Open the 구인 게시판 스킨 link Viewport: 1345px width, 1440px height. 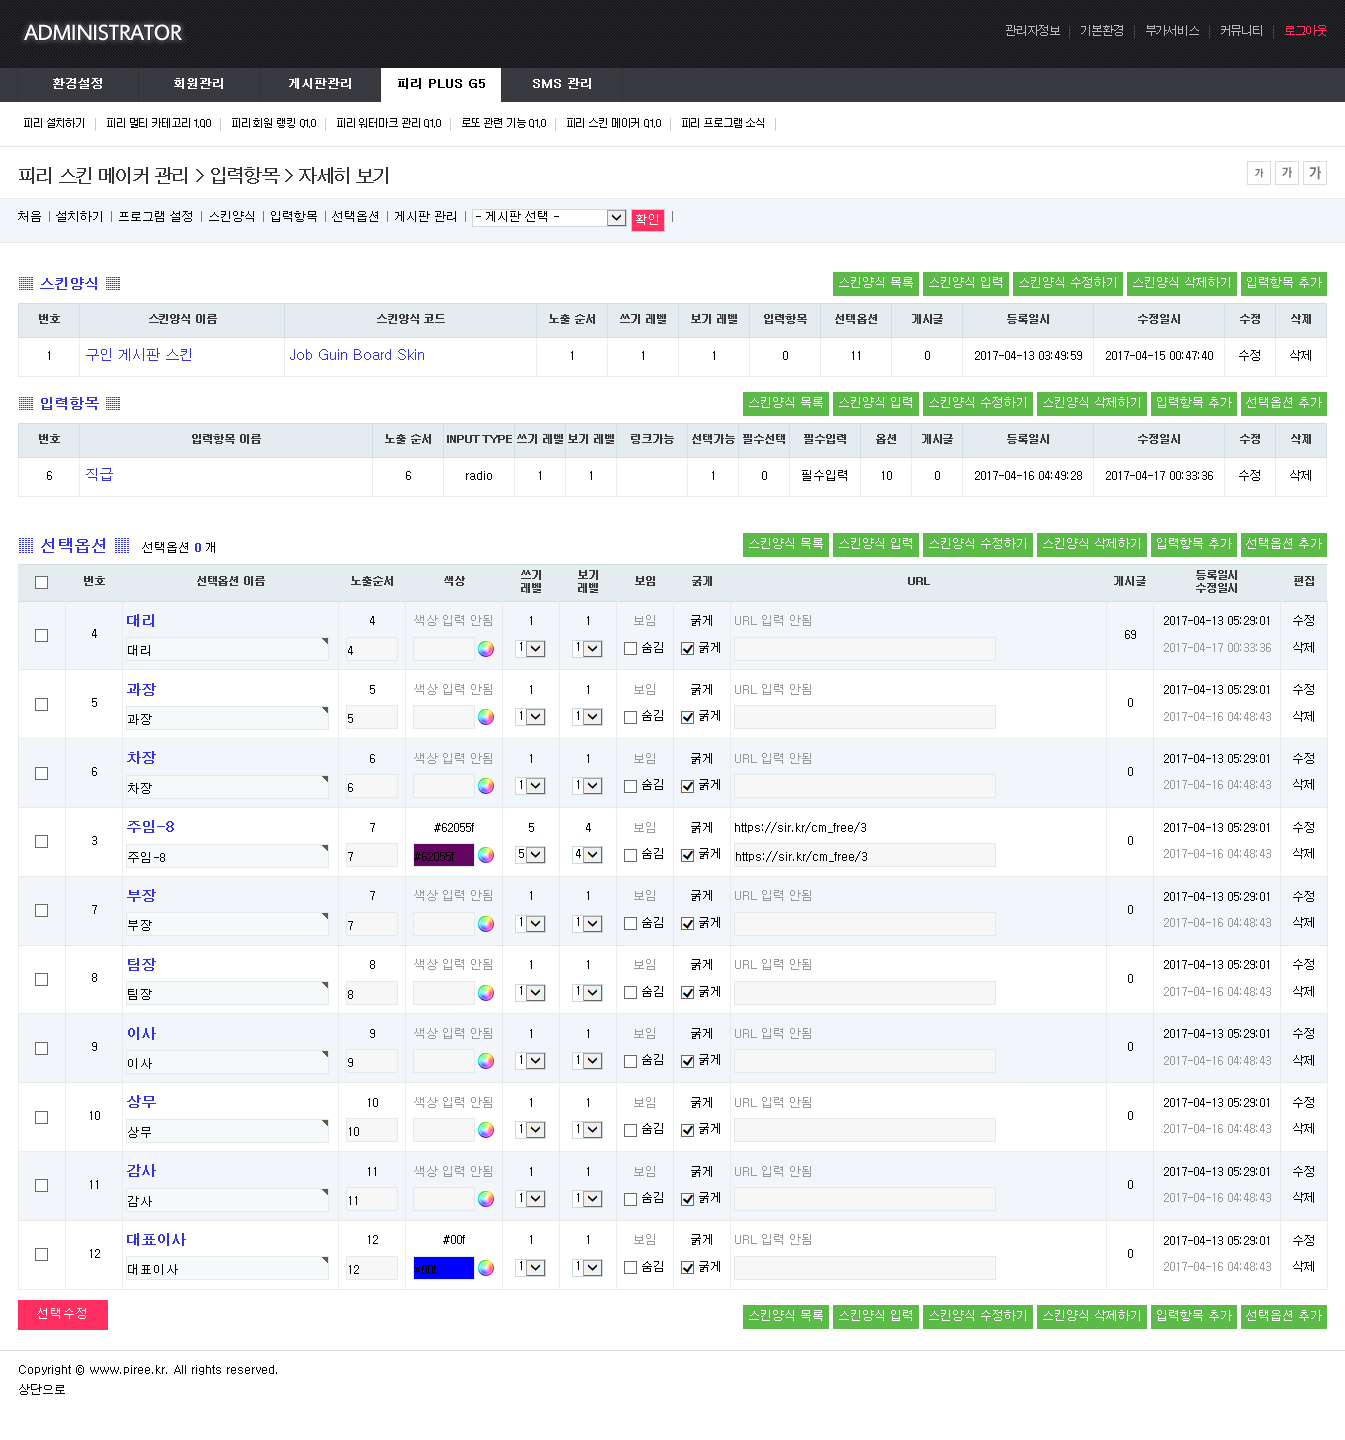(139, 355)
